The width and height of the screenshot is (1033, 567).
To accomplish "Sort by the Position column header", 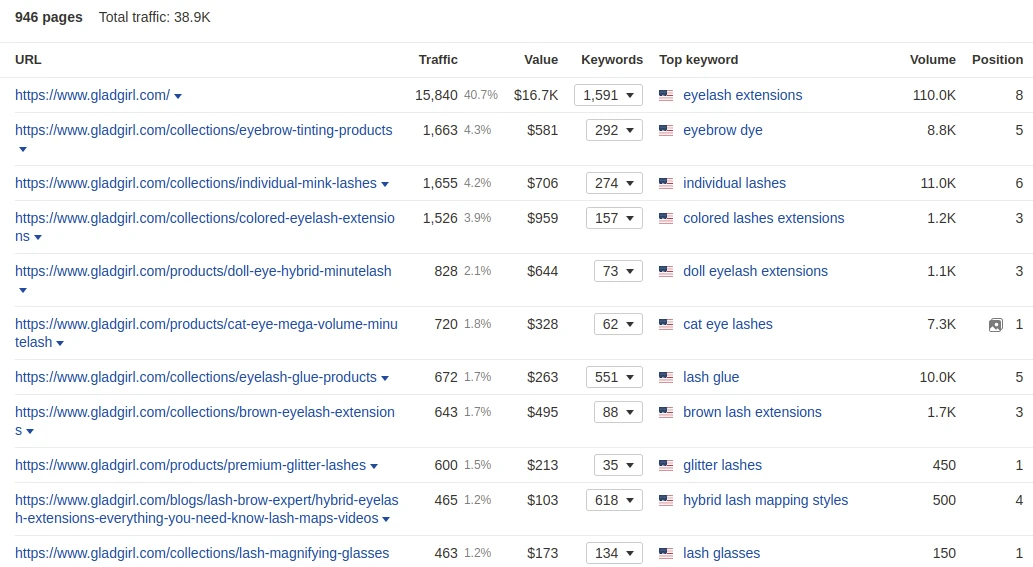I will 997,59.
